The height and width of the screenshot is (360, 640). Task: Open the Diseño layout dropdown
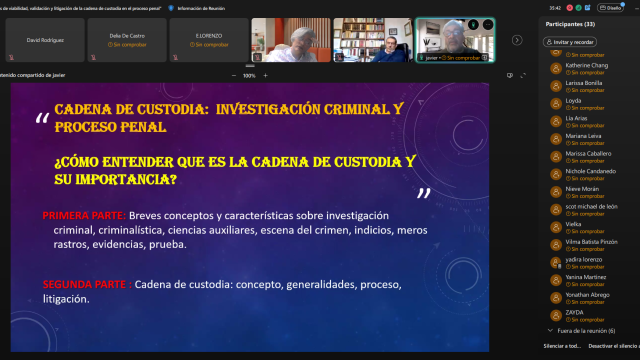[610, 8]
